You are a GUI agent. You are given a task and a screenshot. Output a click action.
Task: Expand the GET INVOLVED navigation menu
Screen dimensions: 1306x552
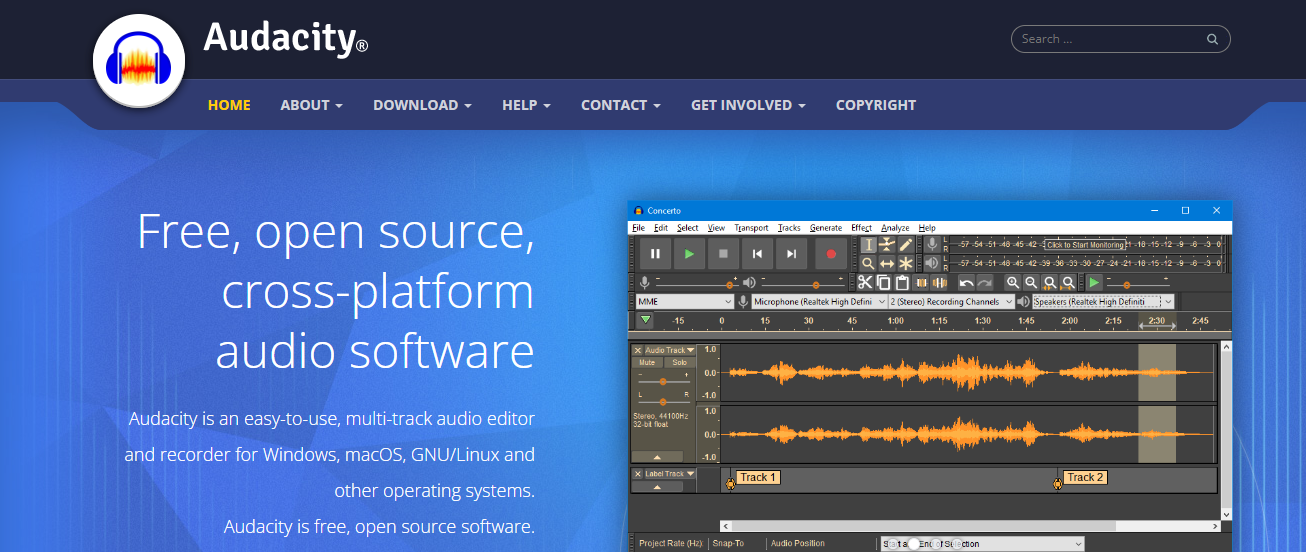(748, 105)
